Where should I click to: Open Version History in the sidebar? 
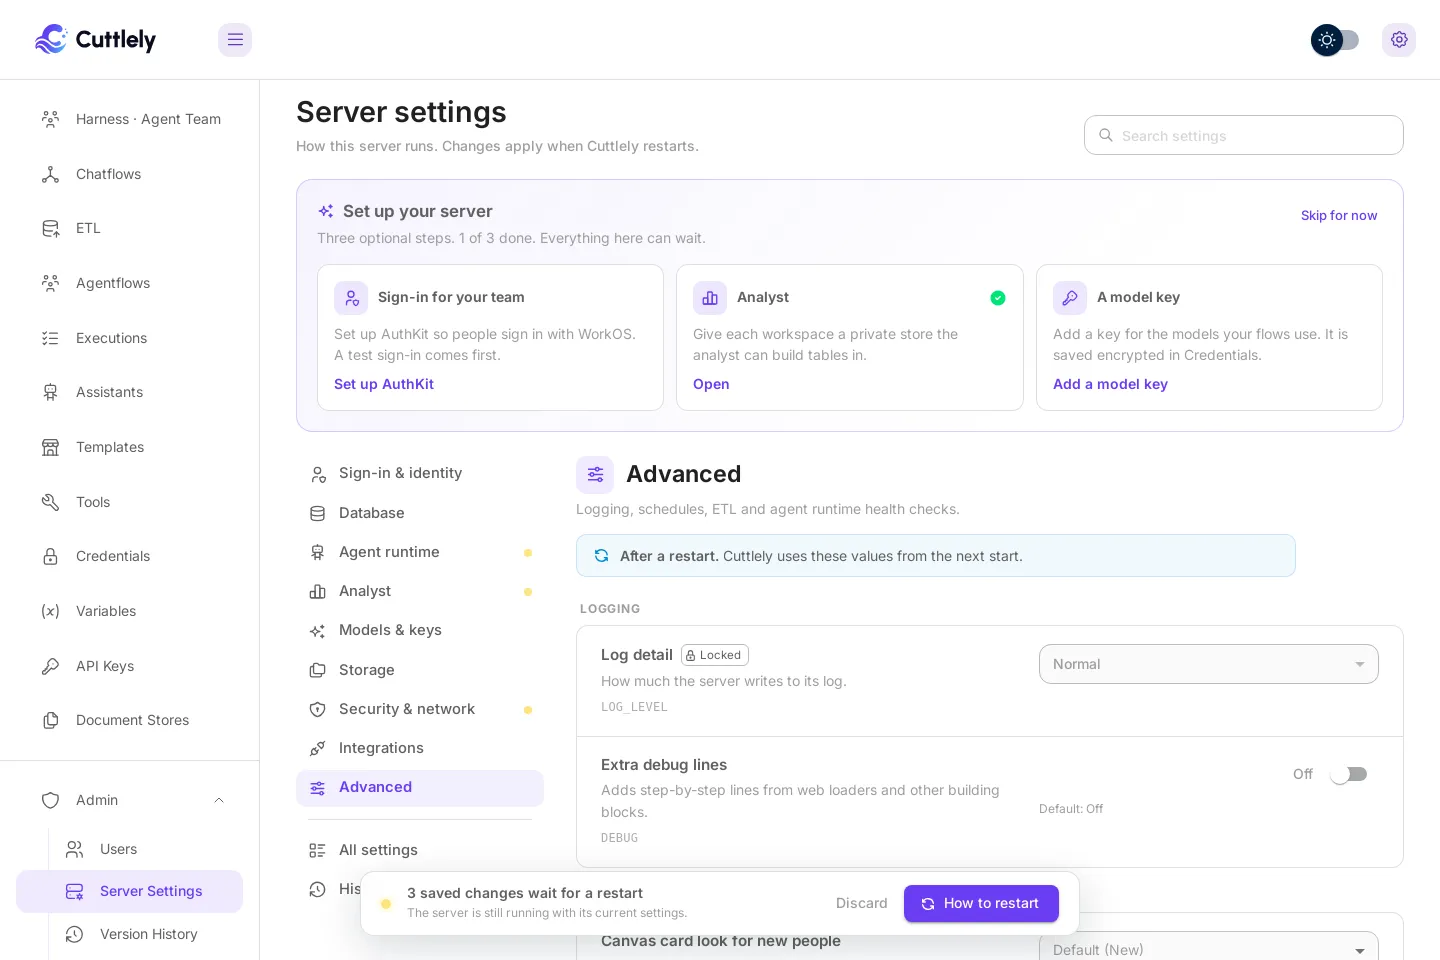[145, 934]
